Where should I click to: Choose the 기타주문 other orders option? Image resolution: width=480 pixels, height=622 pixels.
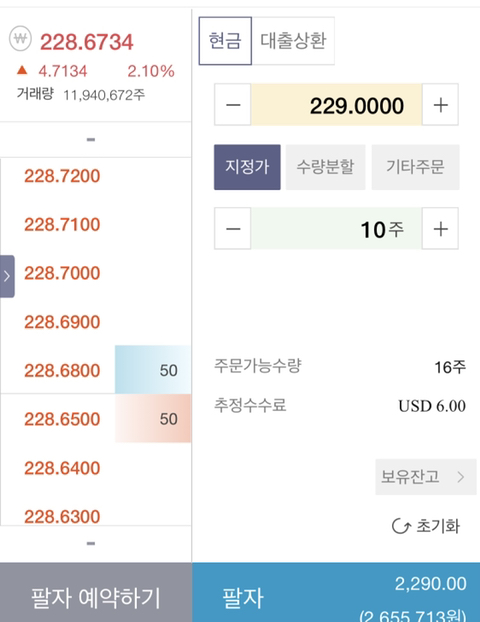coord(415,167)
